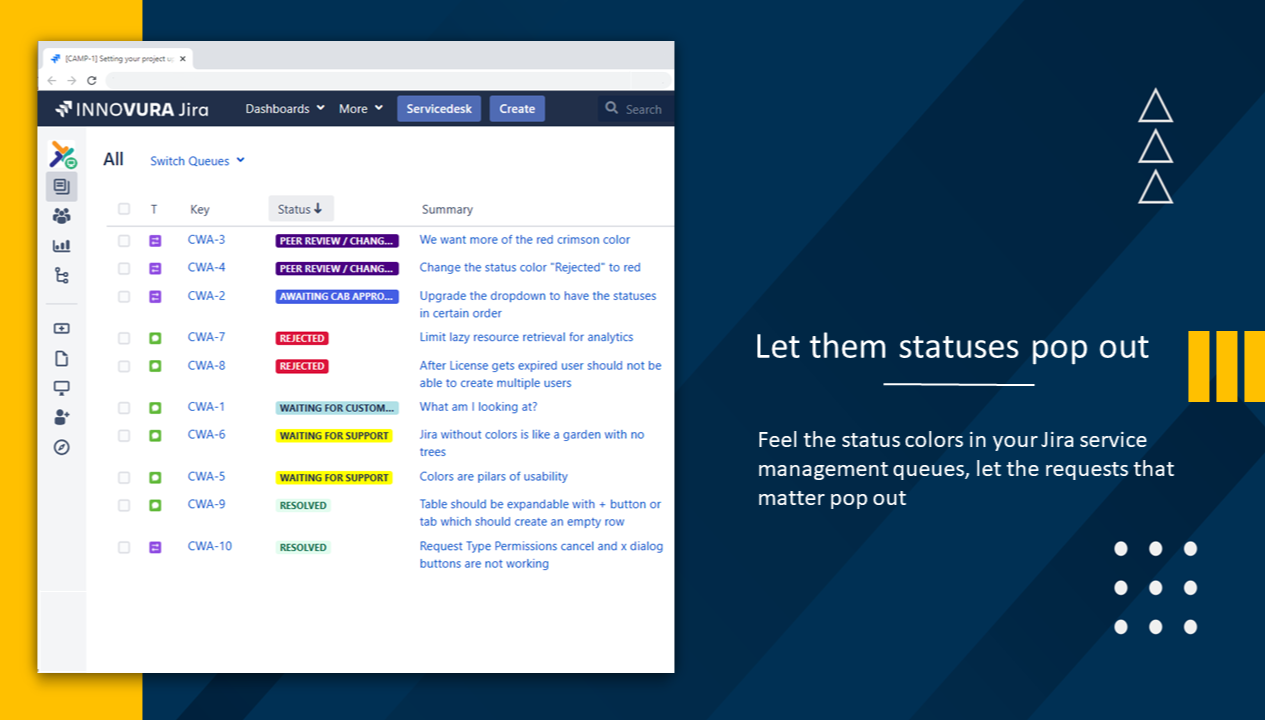
Task: Click yellow WAITING FOR SUPPORT status on CWA-6
Action: click(334, 436)
